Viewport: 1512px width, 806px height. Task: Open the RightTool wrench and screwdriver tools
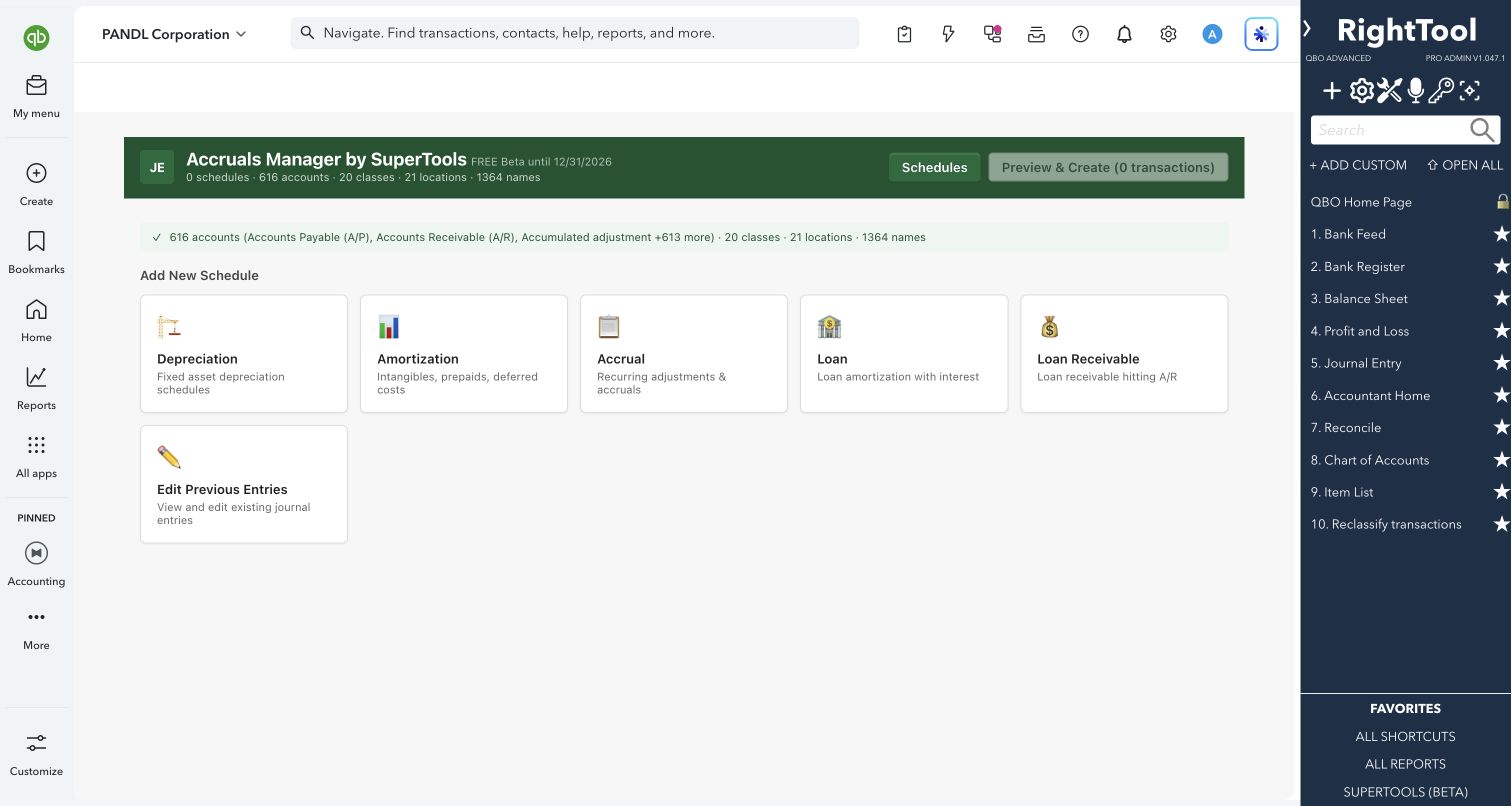click(1389, 92)
